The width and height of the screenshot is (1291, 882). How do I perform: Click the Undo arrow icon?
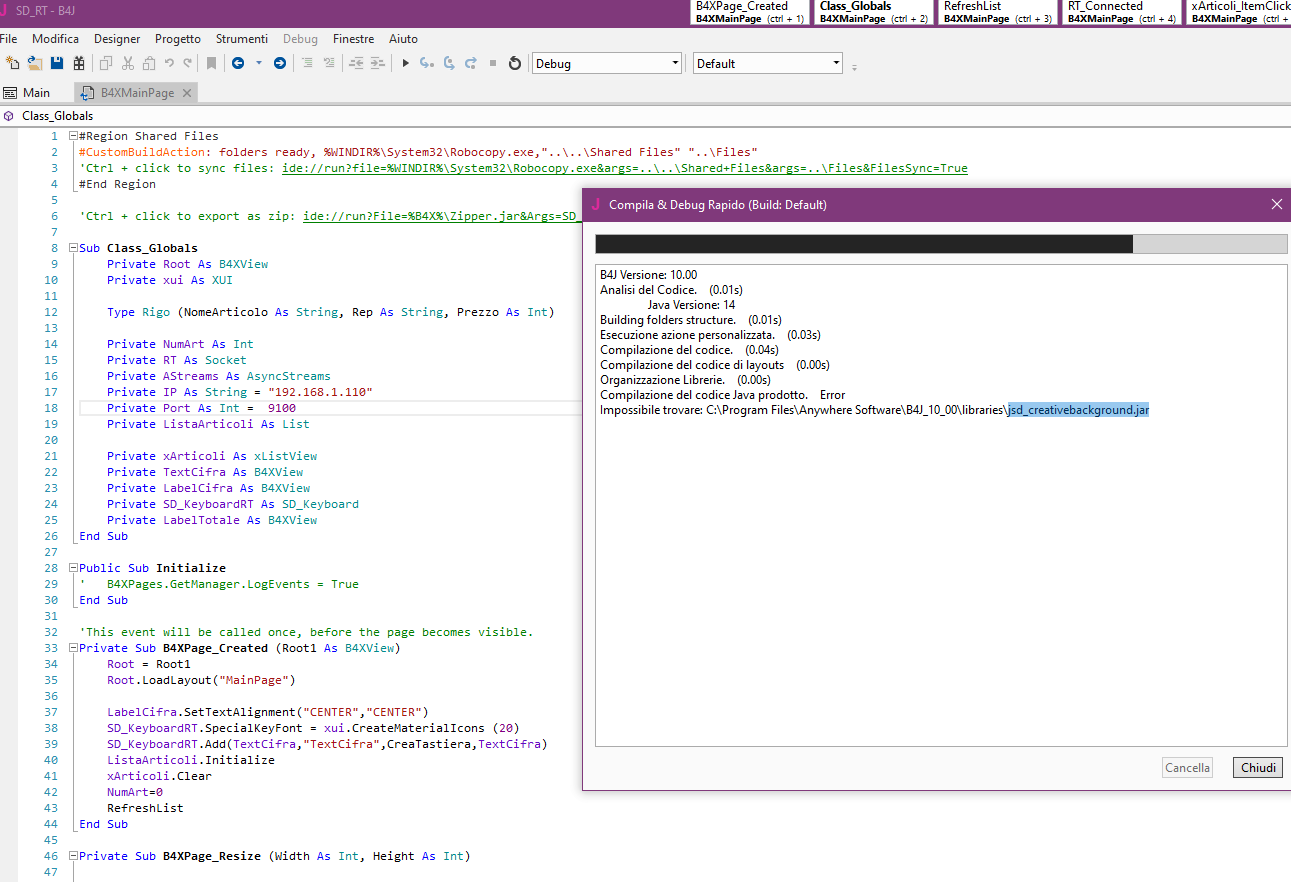[x=169, y=63]
